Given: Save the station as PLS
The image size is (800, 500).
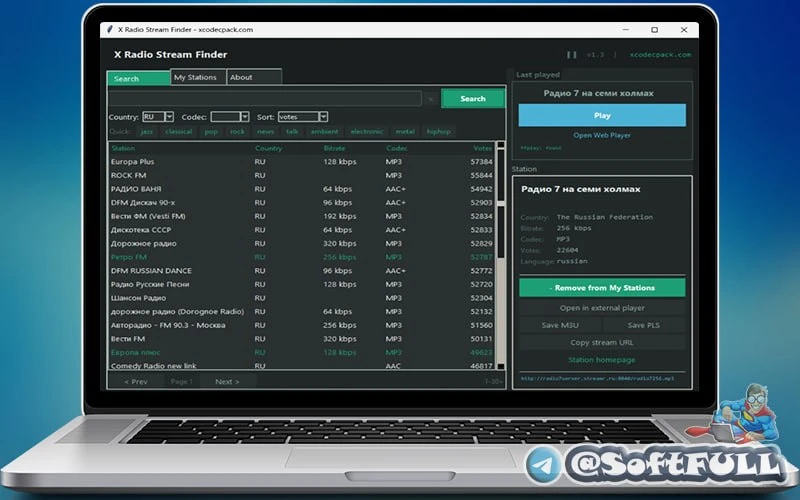Looking at the screenshot, I should (x=644, y=325).
